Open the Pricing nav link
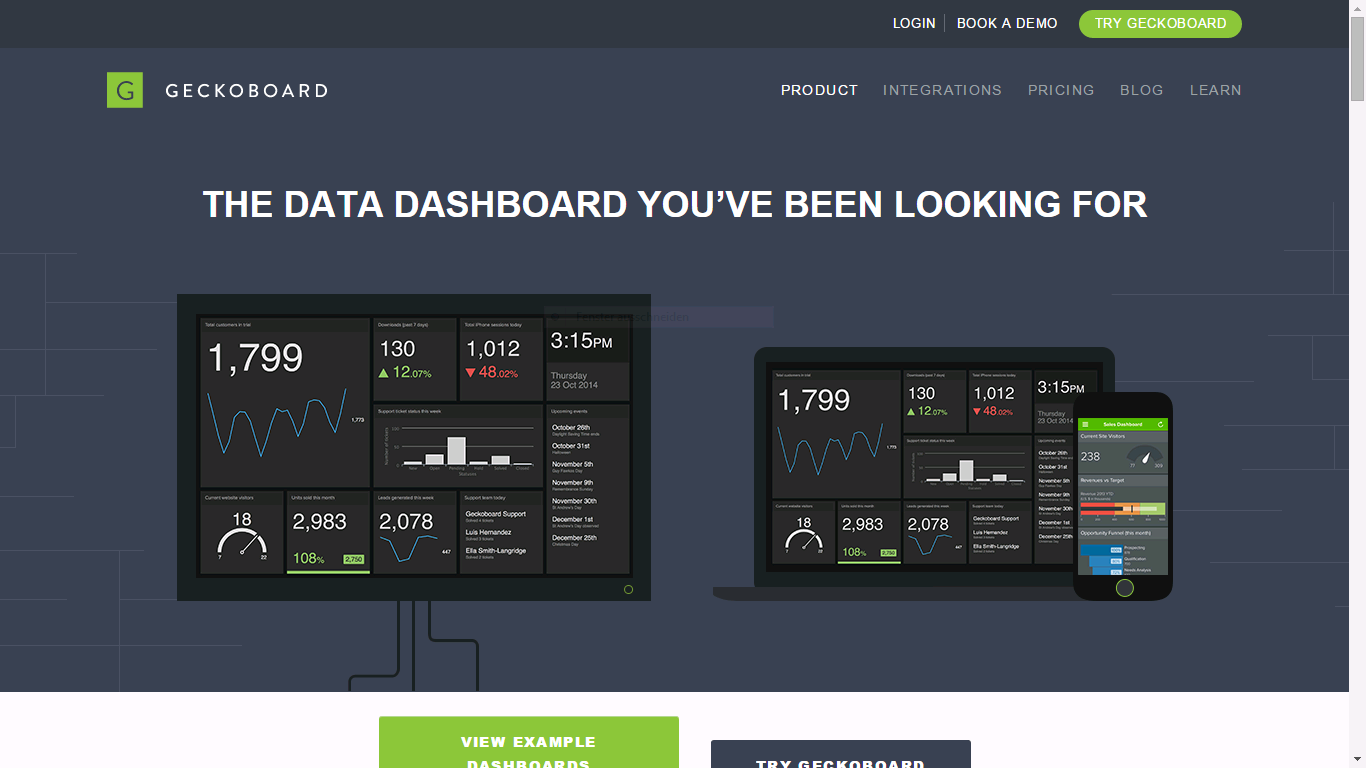 (1061, 90)
